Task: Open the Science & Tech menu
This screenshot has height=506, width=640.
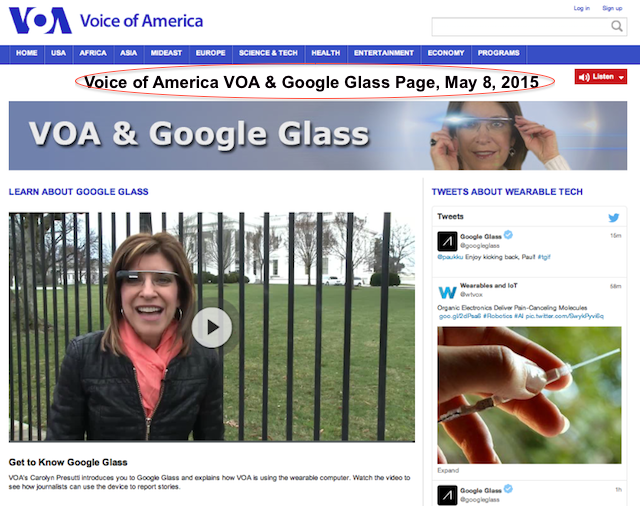Action: click(x=268, y=53)
